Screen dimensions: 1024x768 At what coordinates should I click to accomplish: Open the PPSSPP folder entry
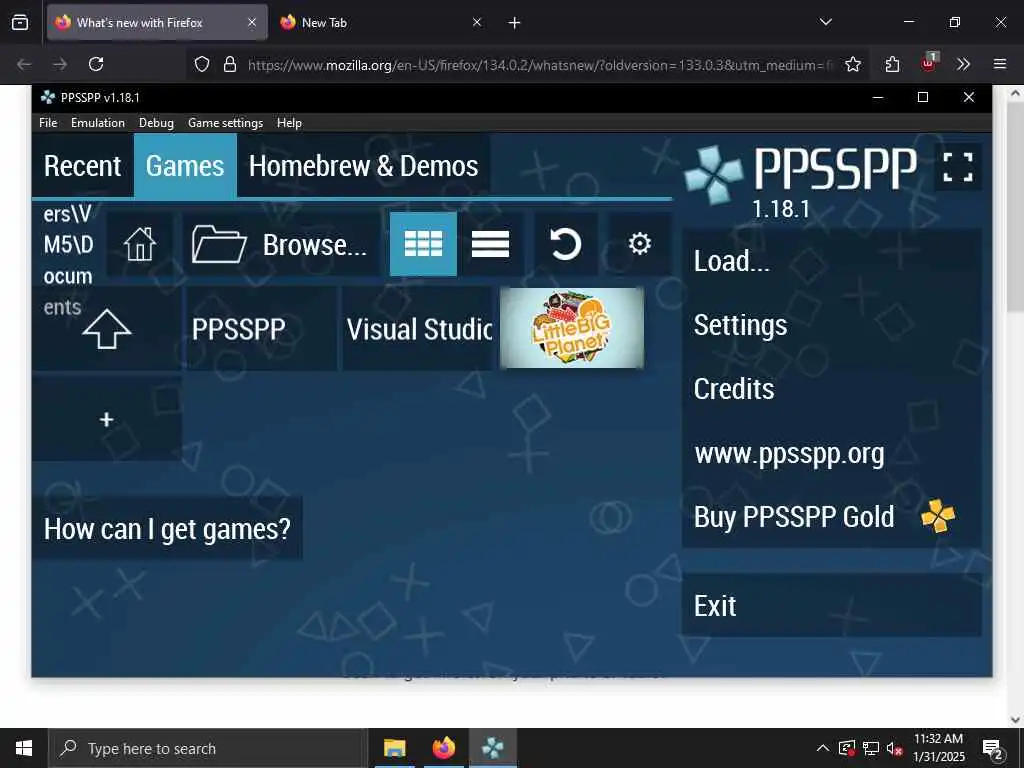click(261, 329)
